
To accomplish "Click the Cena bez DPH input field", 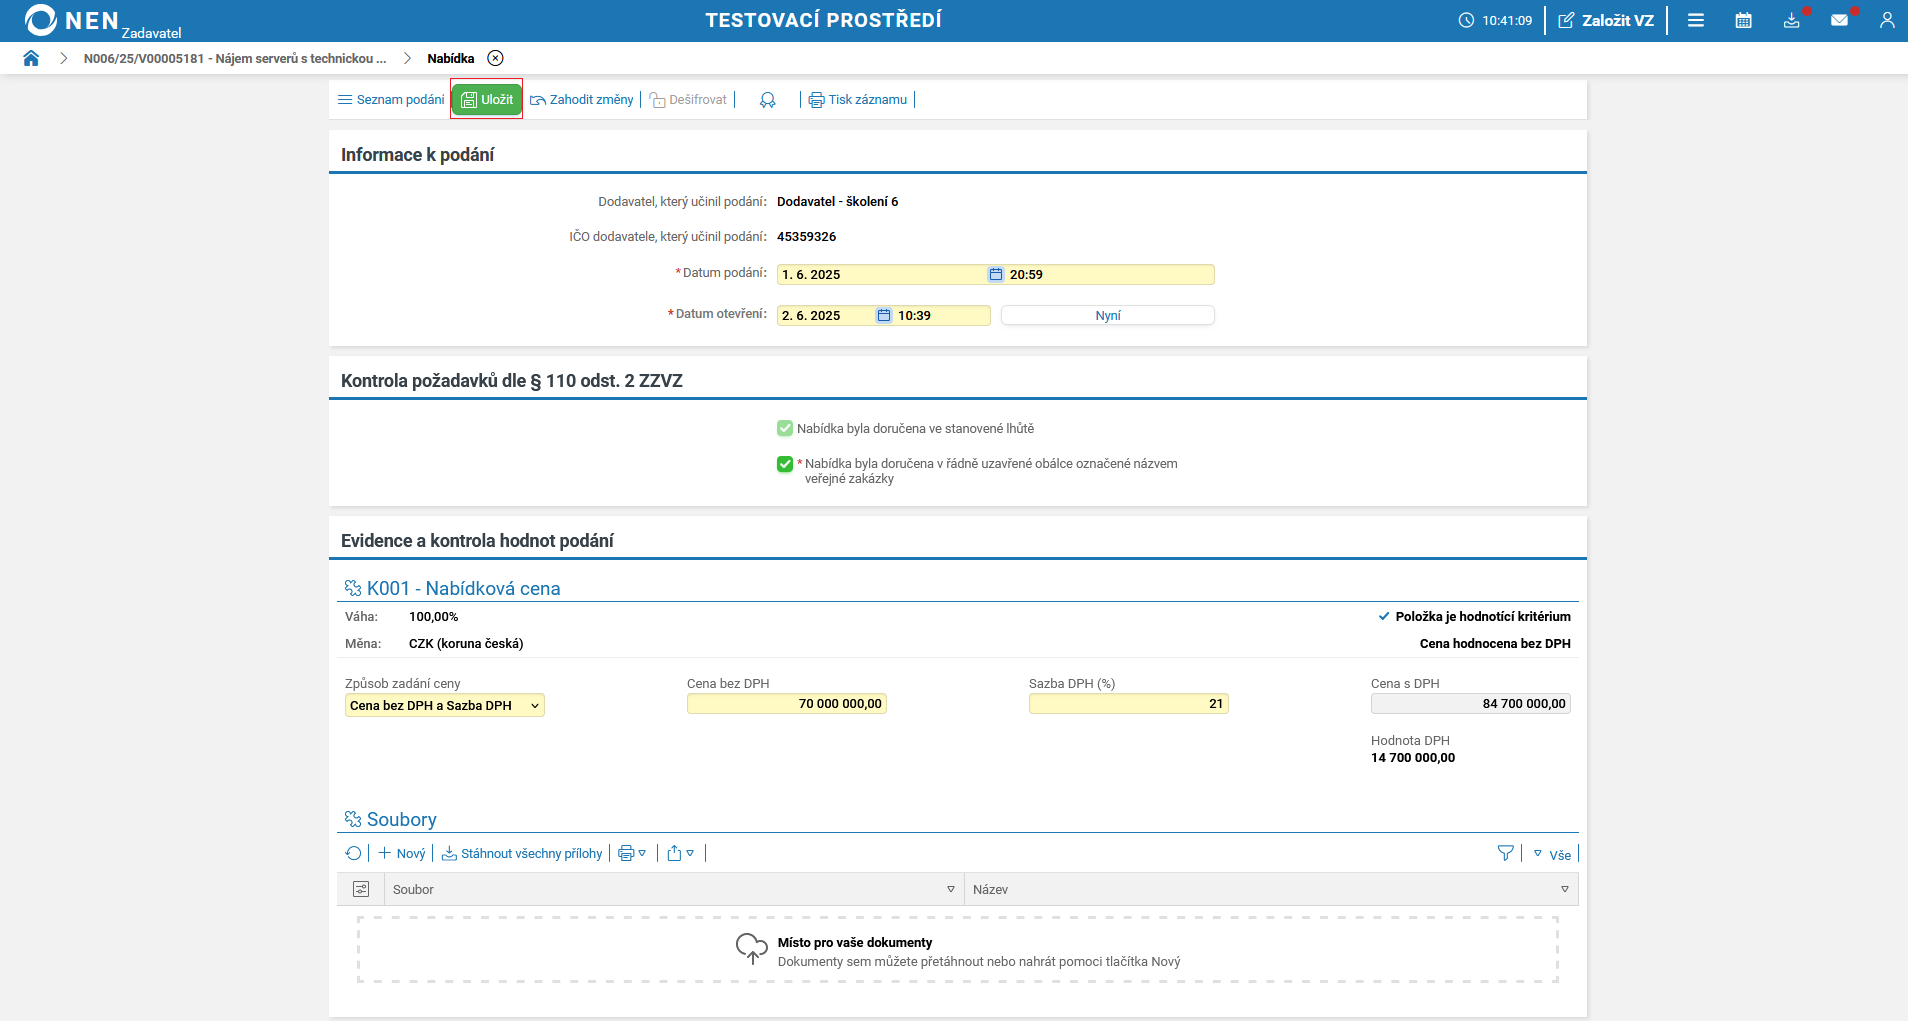I will [x=786, y=704].
